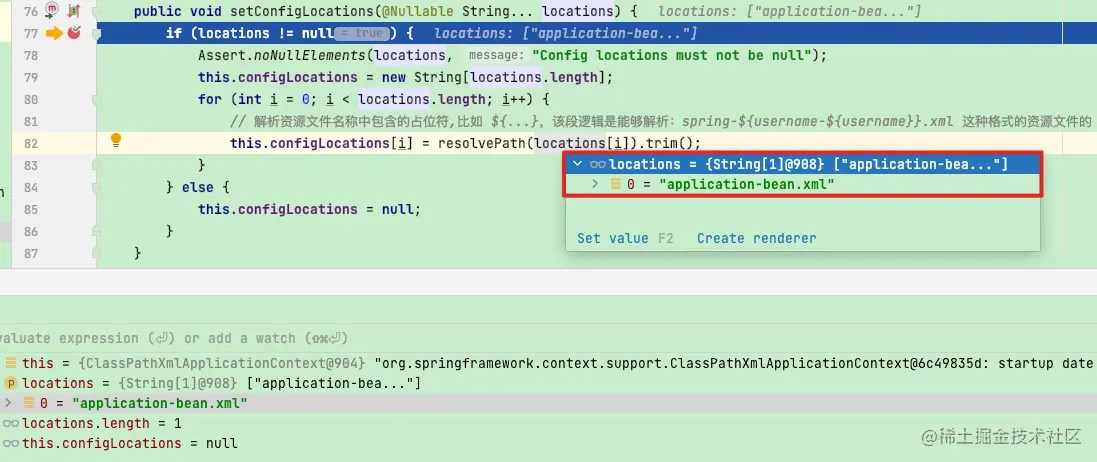Click 'setConfigLocations' method name on line 76

pyautogui.click(x=302, y=11)
